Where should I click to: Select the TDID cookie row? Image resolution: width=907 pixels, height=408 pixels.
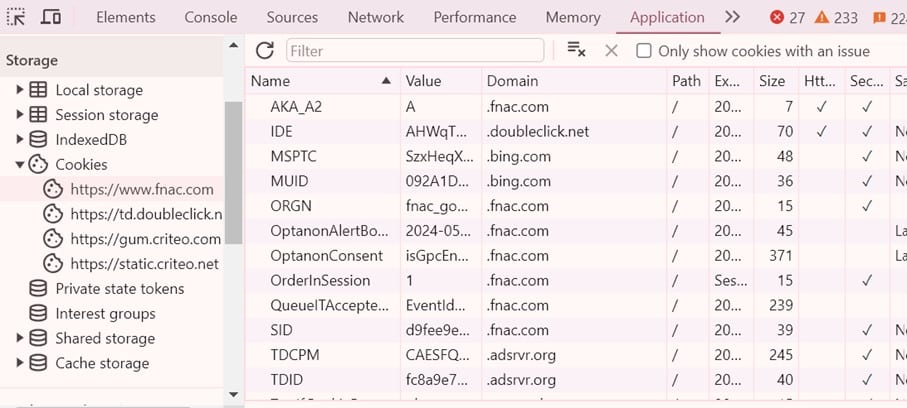pos(576,380)
